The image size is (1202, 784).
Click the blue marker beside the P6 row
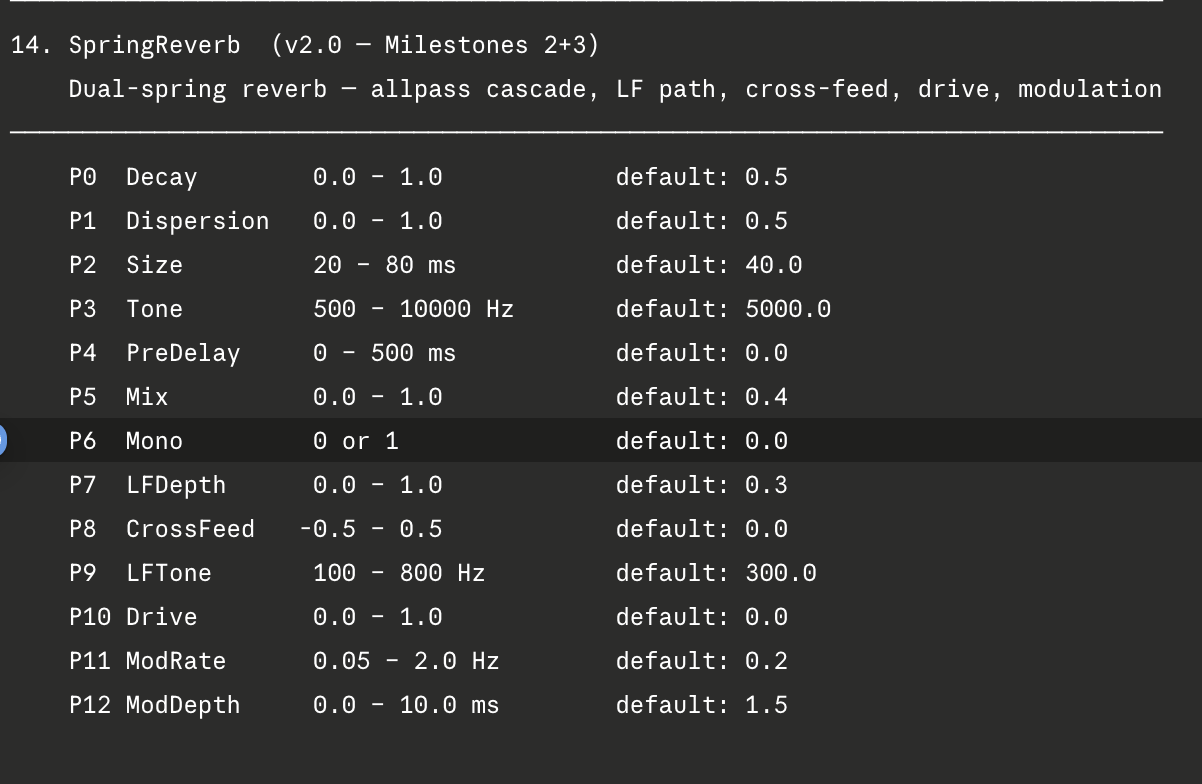coord(2,440)
